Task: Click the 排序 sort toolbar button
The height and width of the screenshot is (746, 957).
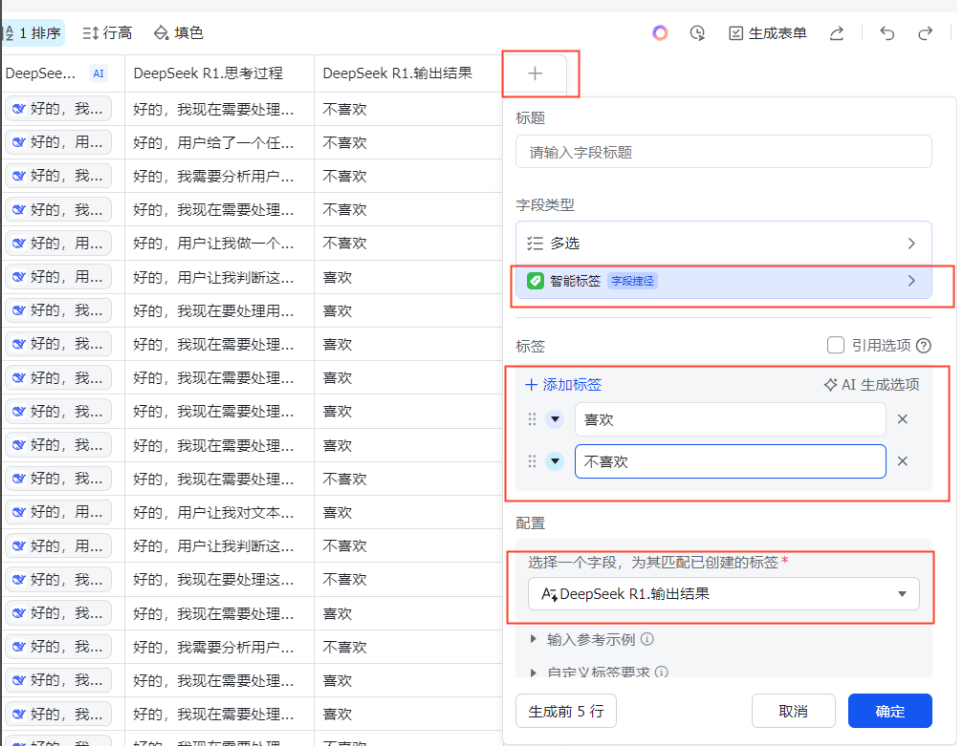Action: pyautogui.click(x=34, y=33)
